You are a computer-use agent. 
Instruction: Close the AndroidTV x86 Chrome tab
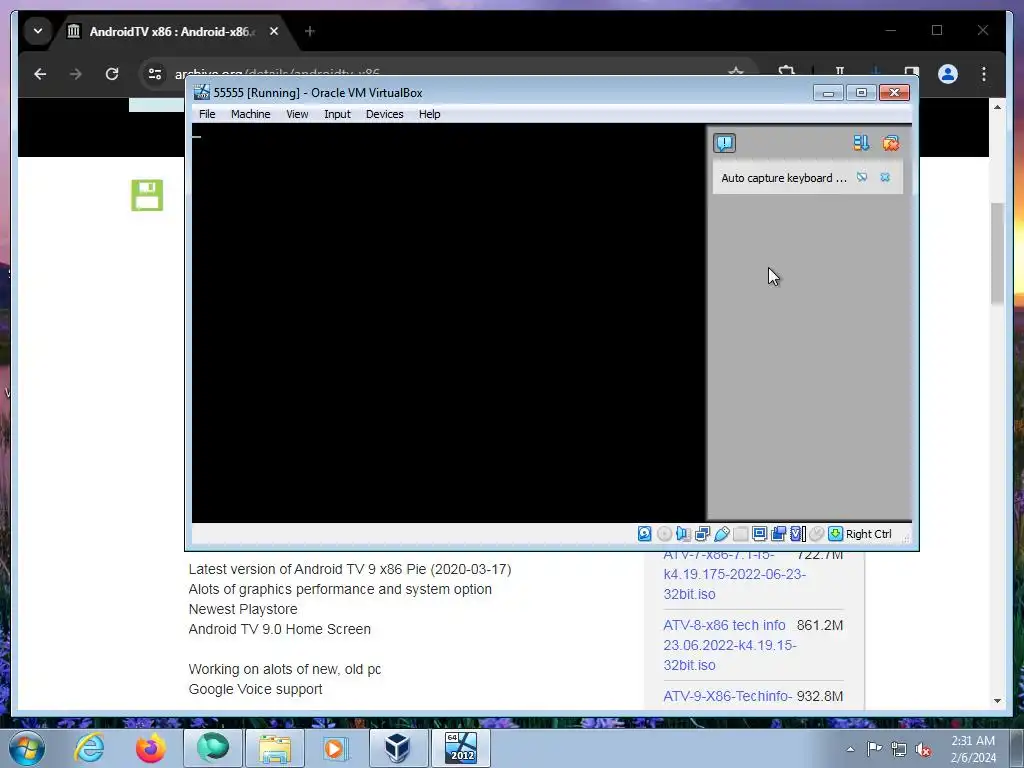point(274,31)
